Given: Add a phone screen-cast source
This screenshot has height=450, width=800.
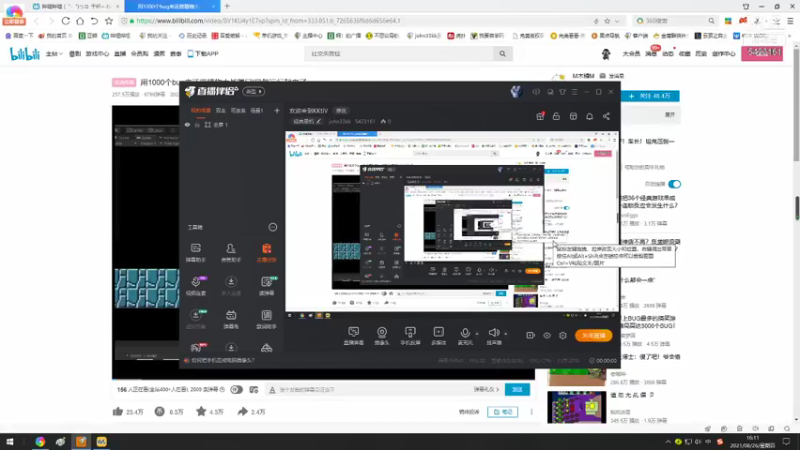Looking at the screenshot, I should click(410, 336).
